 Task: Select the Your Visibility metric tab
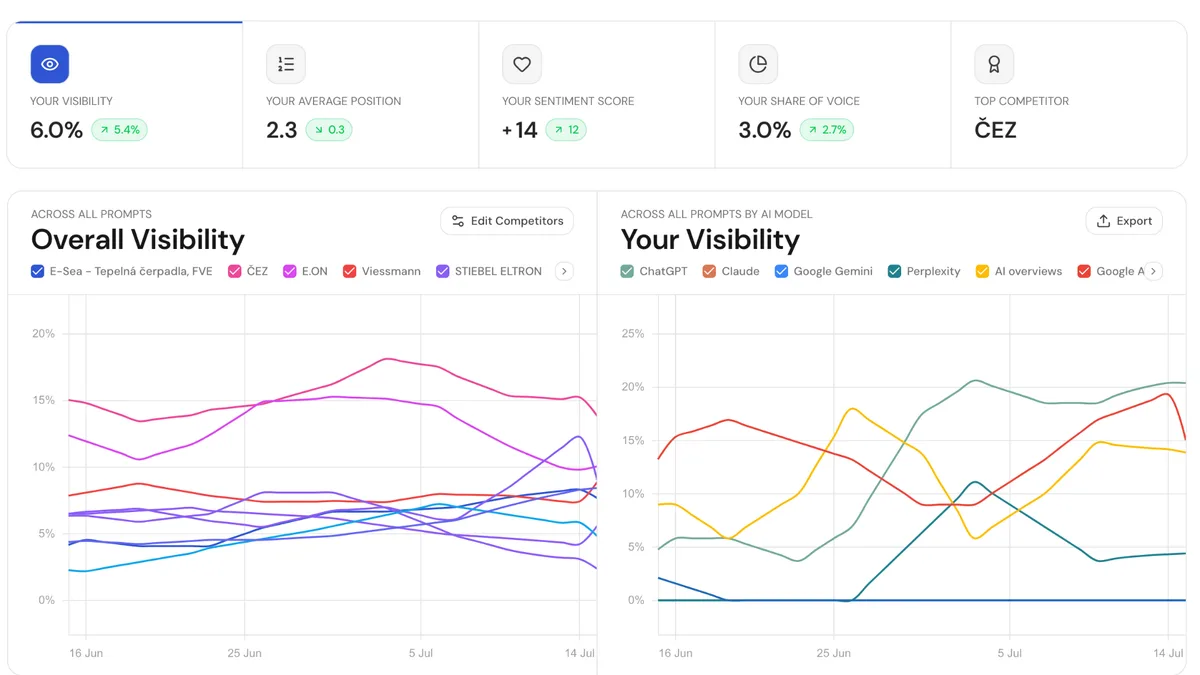point(125,95)
